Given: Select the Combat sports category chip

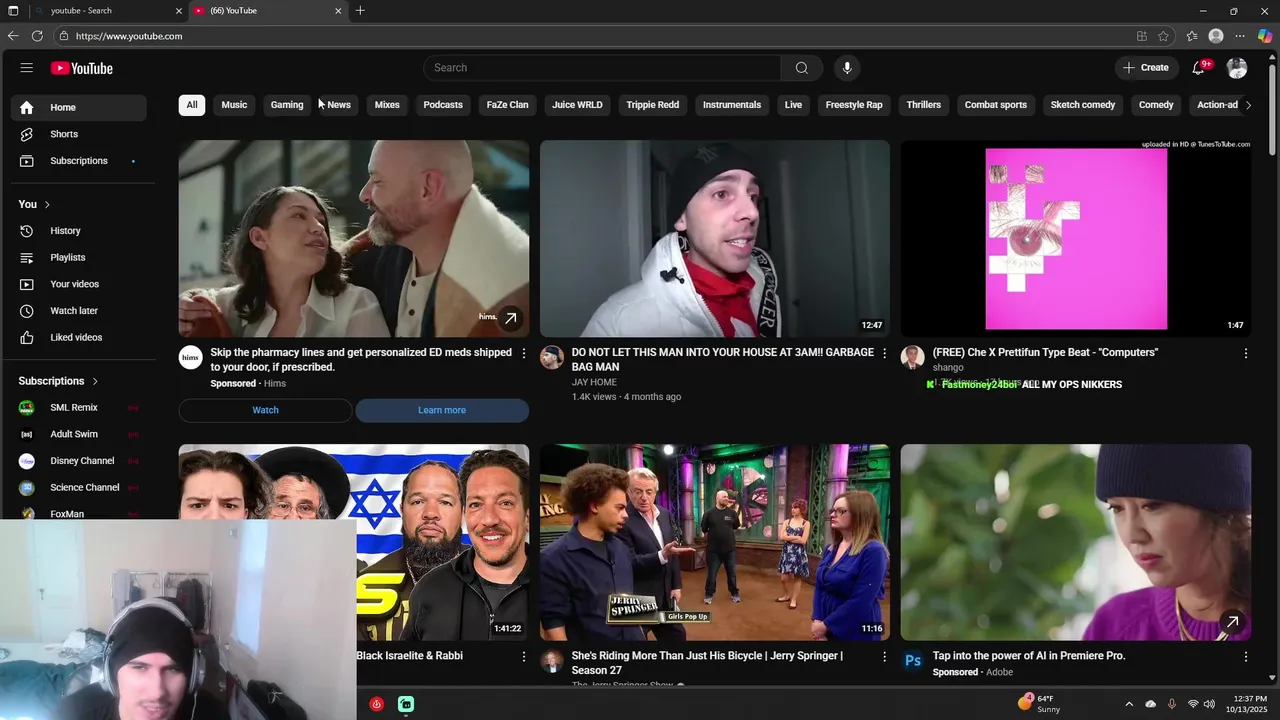Looking at the screenshot, I should (x=996, y=105).
